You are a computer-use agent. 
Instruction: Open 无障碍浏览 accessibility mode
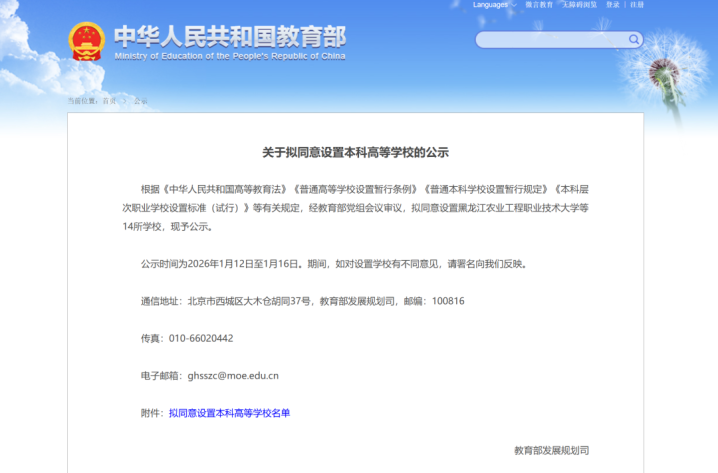pos(579,5)
